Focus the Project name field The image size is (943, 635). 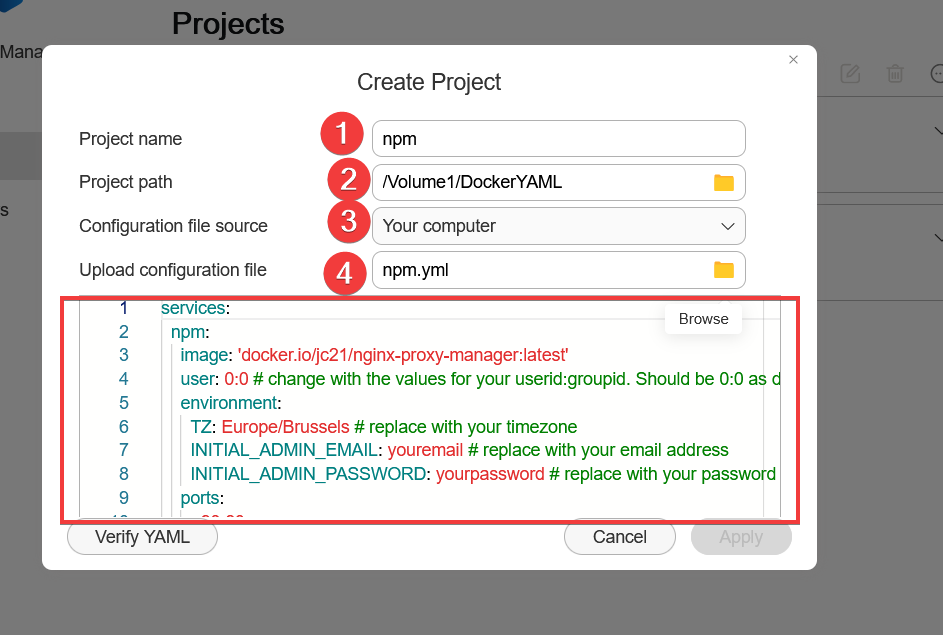point(558,139)
